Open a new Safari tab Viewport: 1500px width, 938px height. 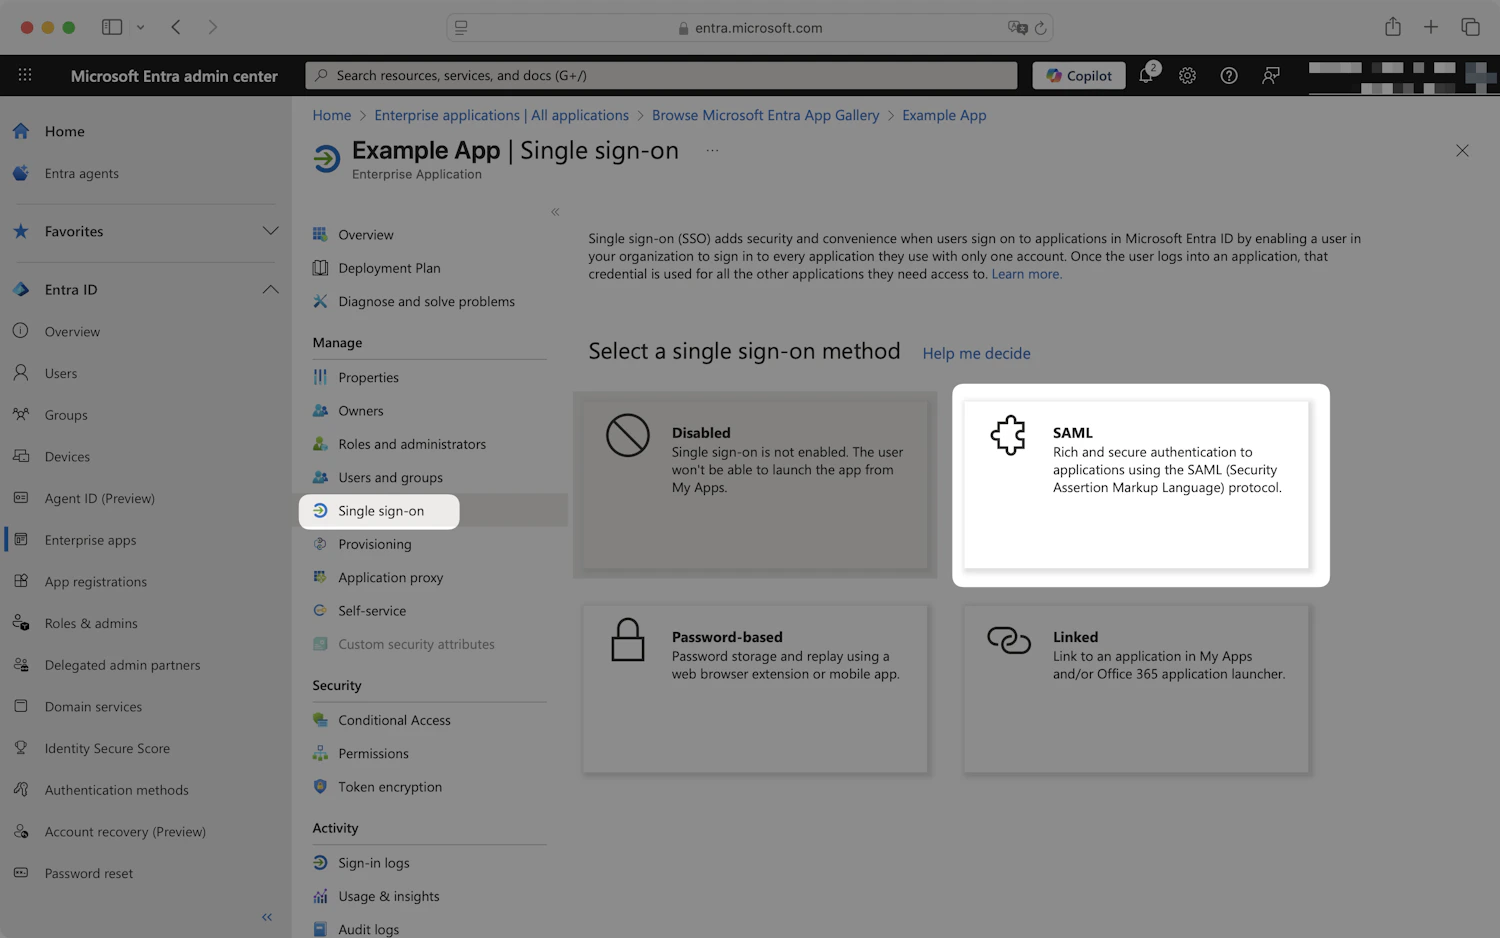1431,27
